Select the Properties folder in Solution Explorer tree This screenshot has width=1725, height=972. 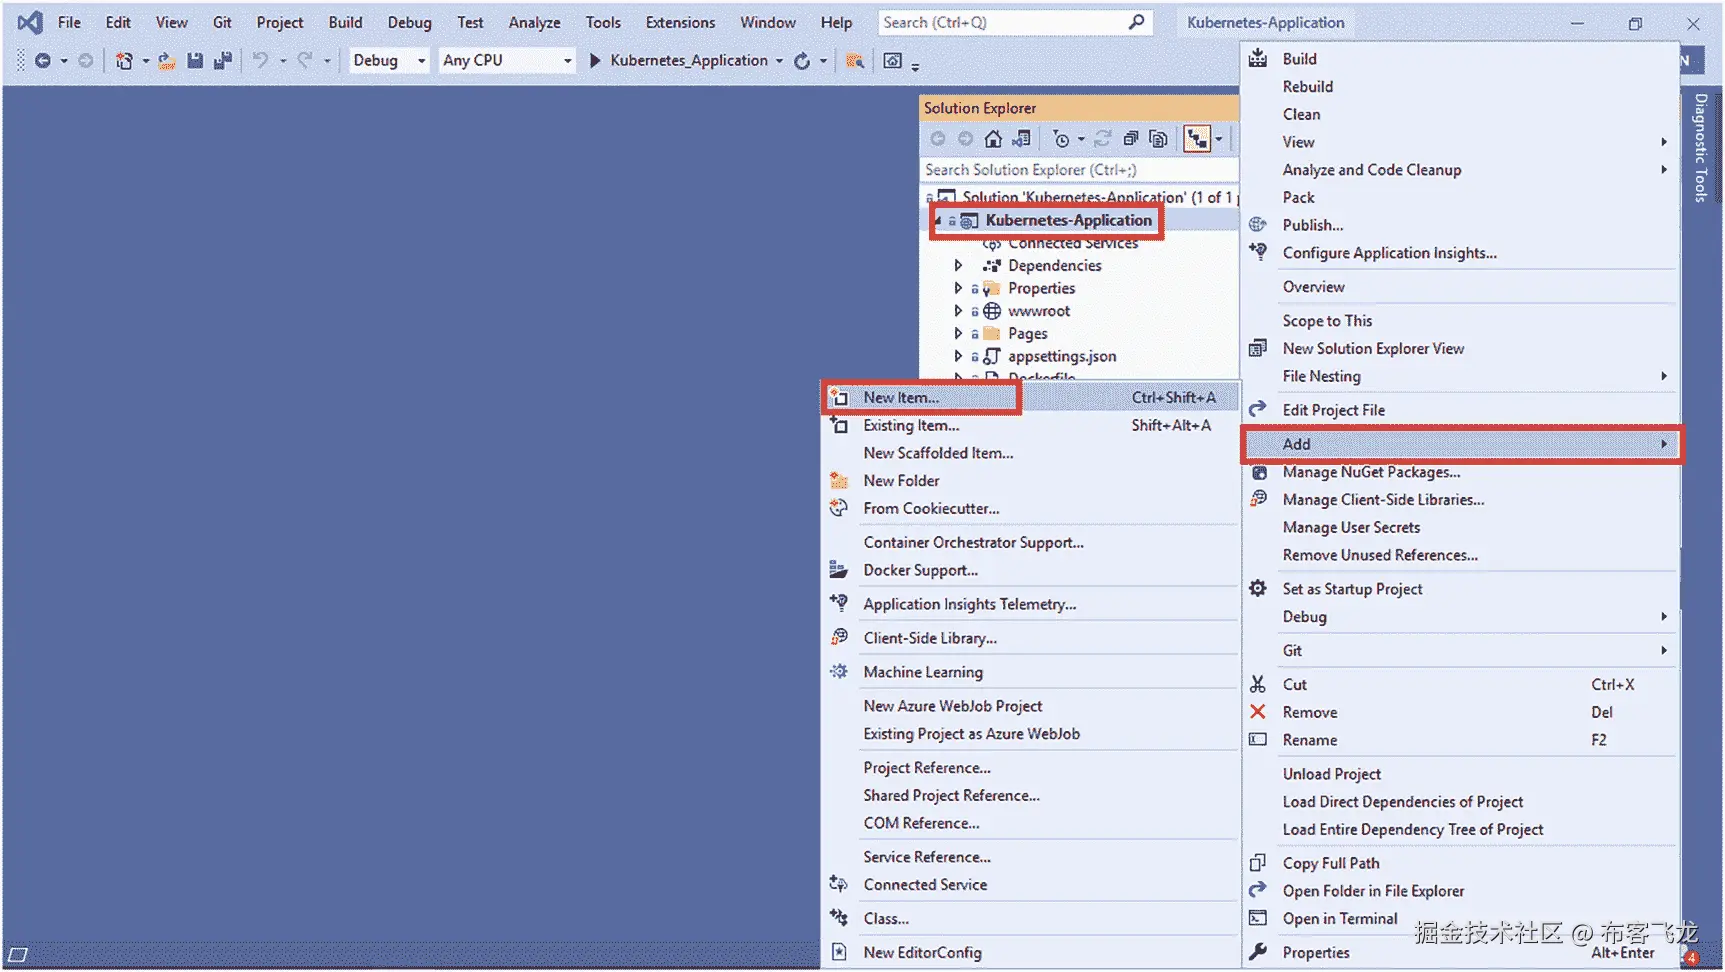[x=1041, y=289]
